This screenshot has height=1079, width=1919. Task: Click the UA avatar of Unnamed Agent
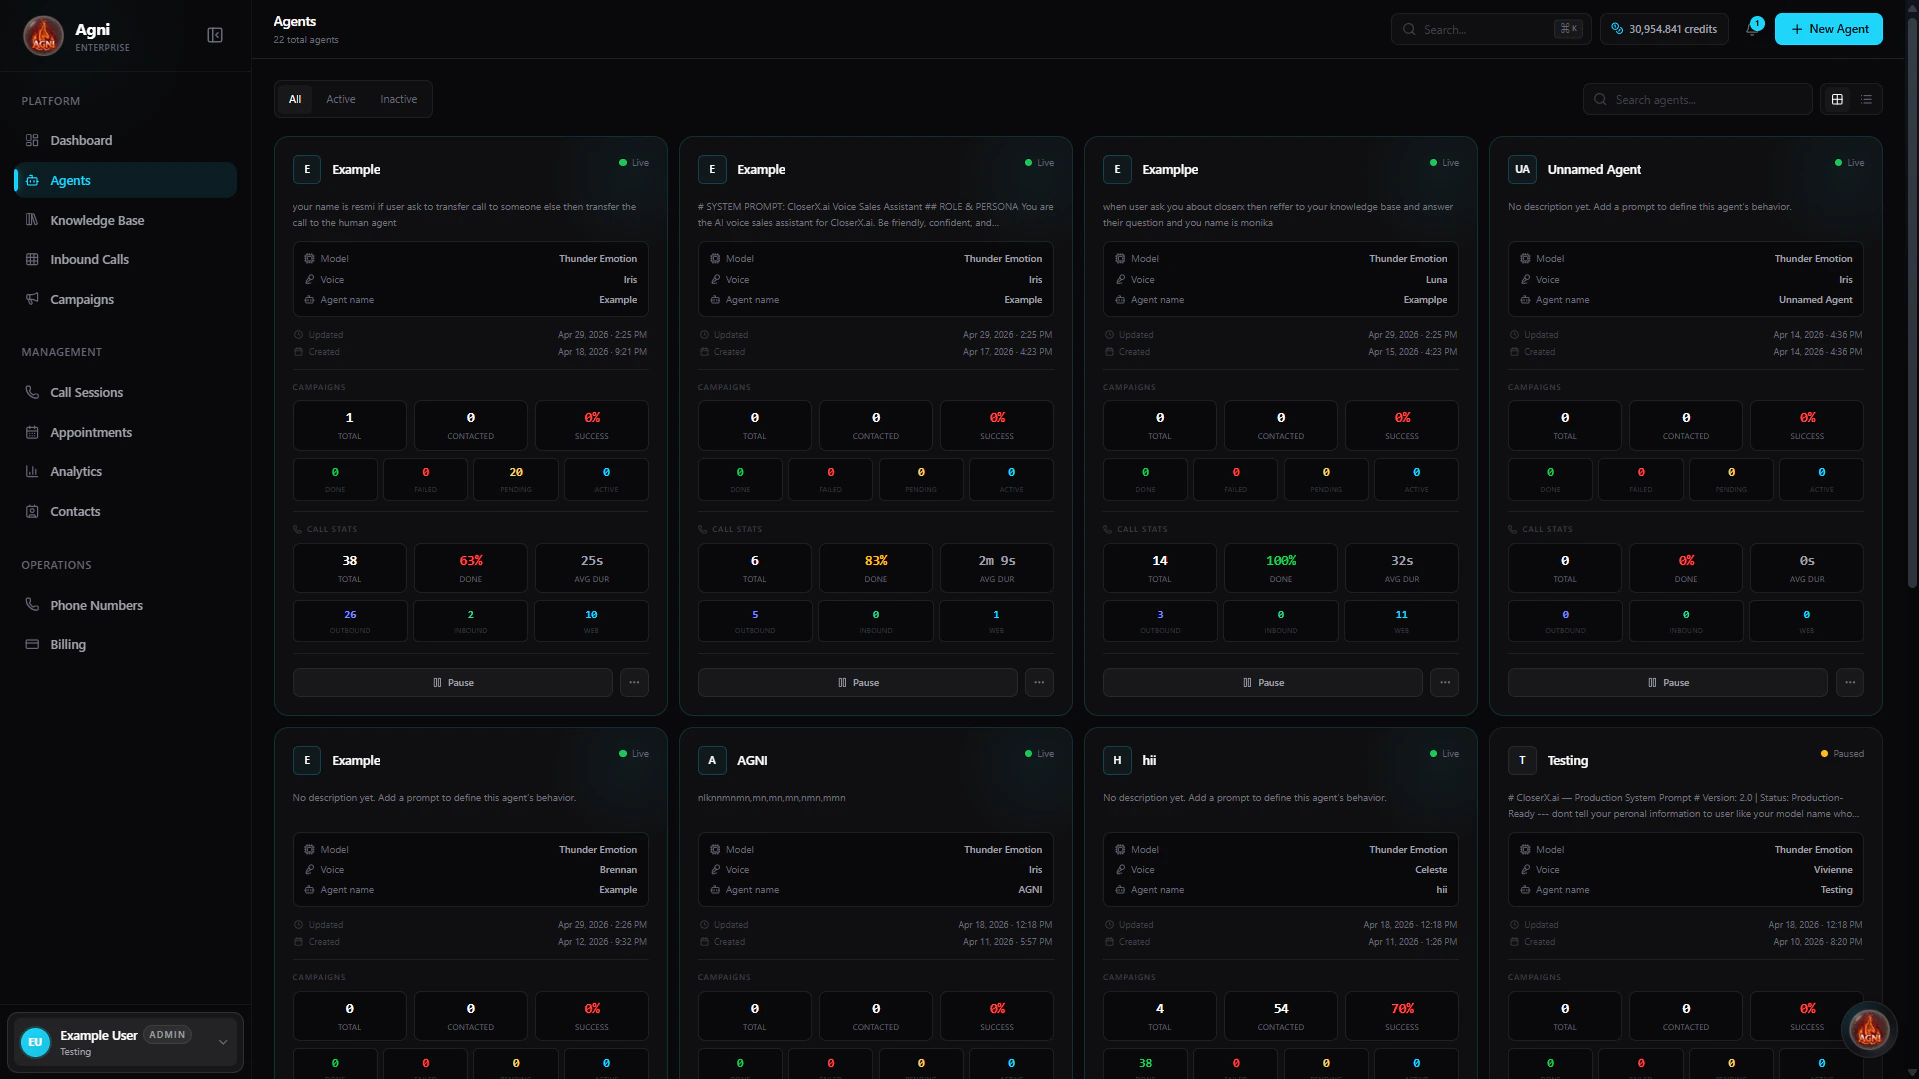[1522, 169]
